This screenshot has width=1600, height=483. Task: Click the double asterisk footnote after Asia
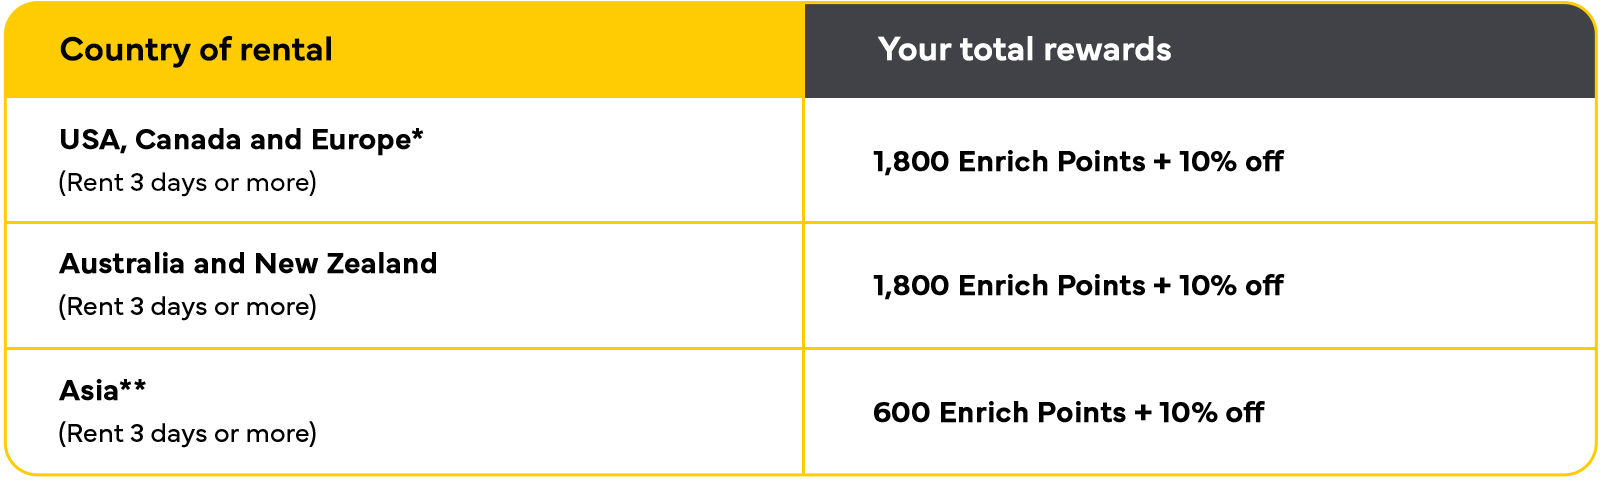(x=133, y=386)
